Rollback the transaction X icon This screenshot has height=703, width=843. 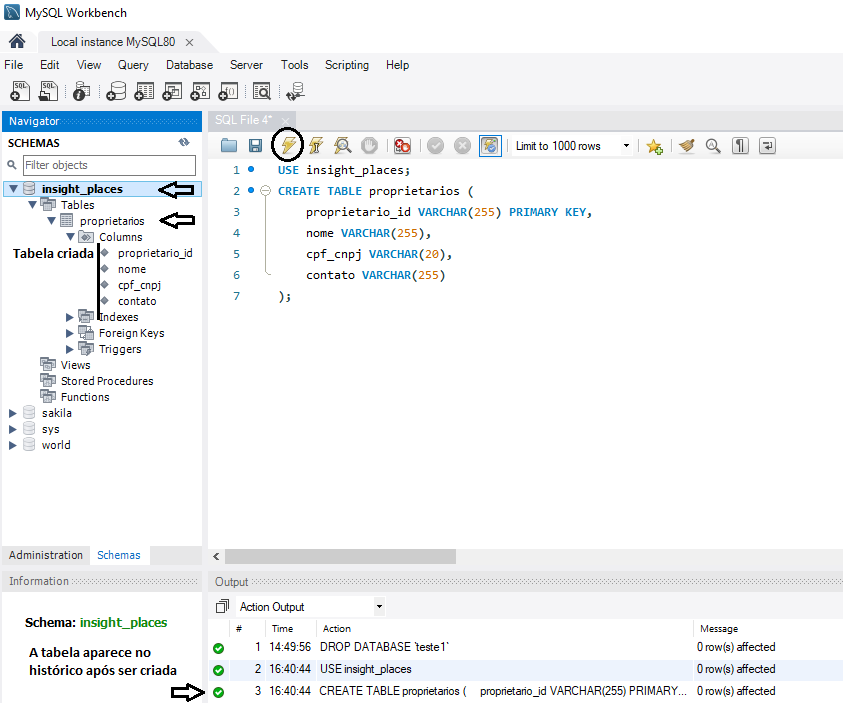click(462, 146)
